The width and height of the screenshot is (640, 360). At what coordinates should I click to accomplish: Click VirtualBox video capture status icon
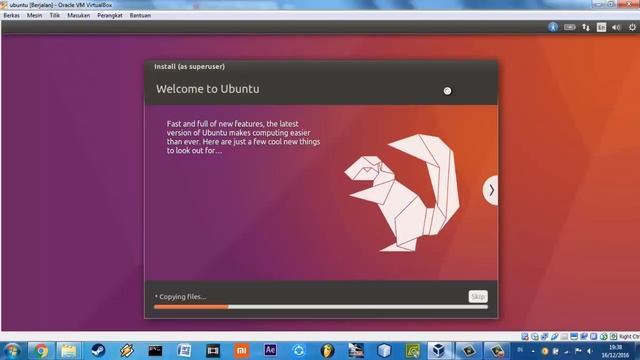(584, 337)
